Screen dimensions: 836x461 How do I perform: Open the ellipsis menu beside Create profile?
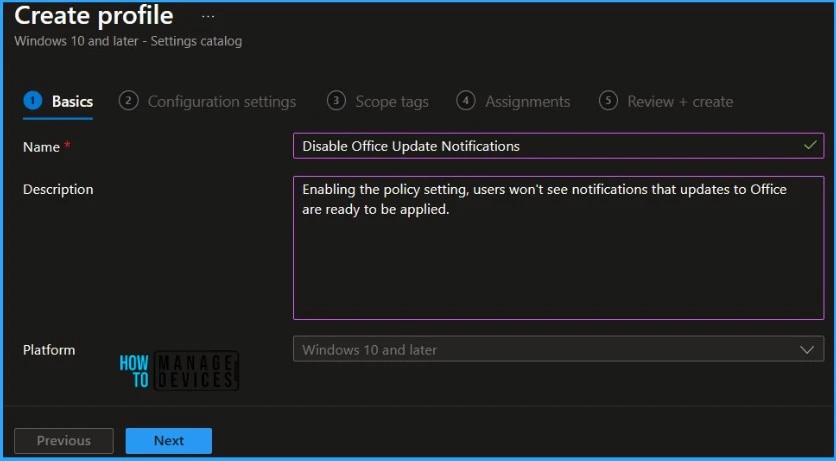[208, 17]
